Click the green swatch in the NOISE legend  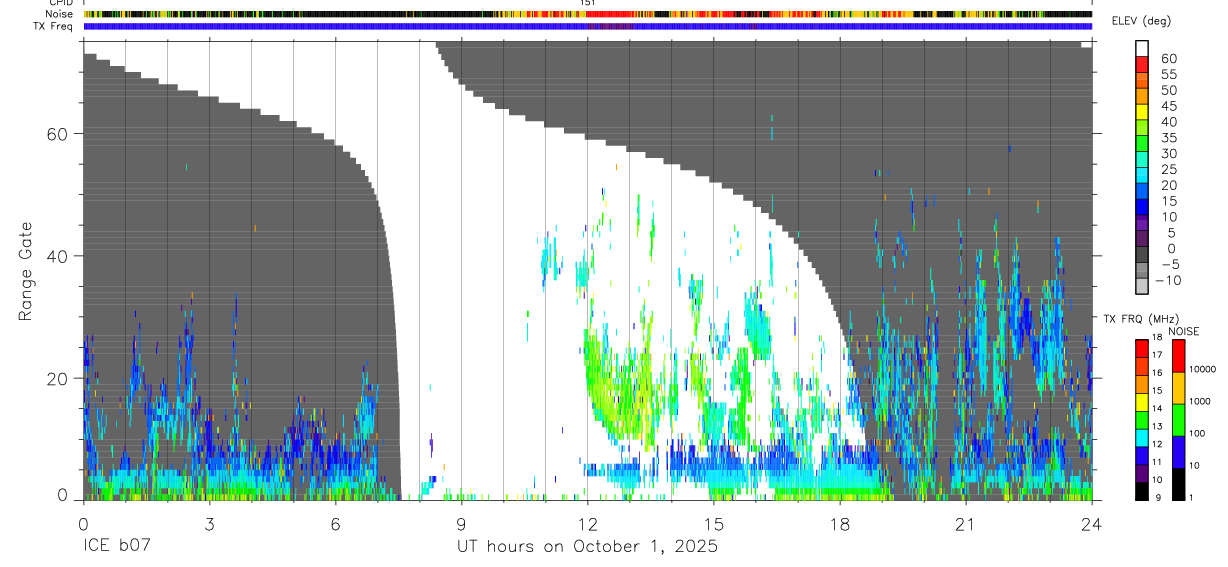click(x=1179, y=420)
